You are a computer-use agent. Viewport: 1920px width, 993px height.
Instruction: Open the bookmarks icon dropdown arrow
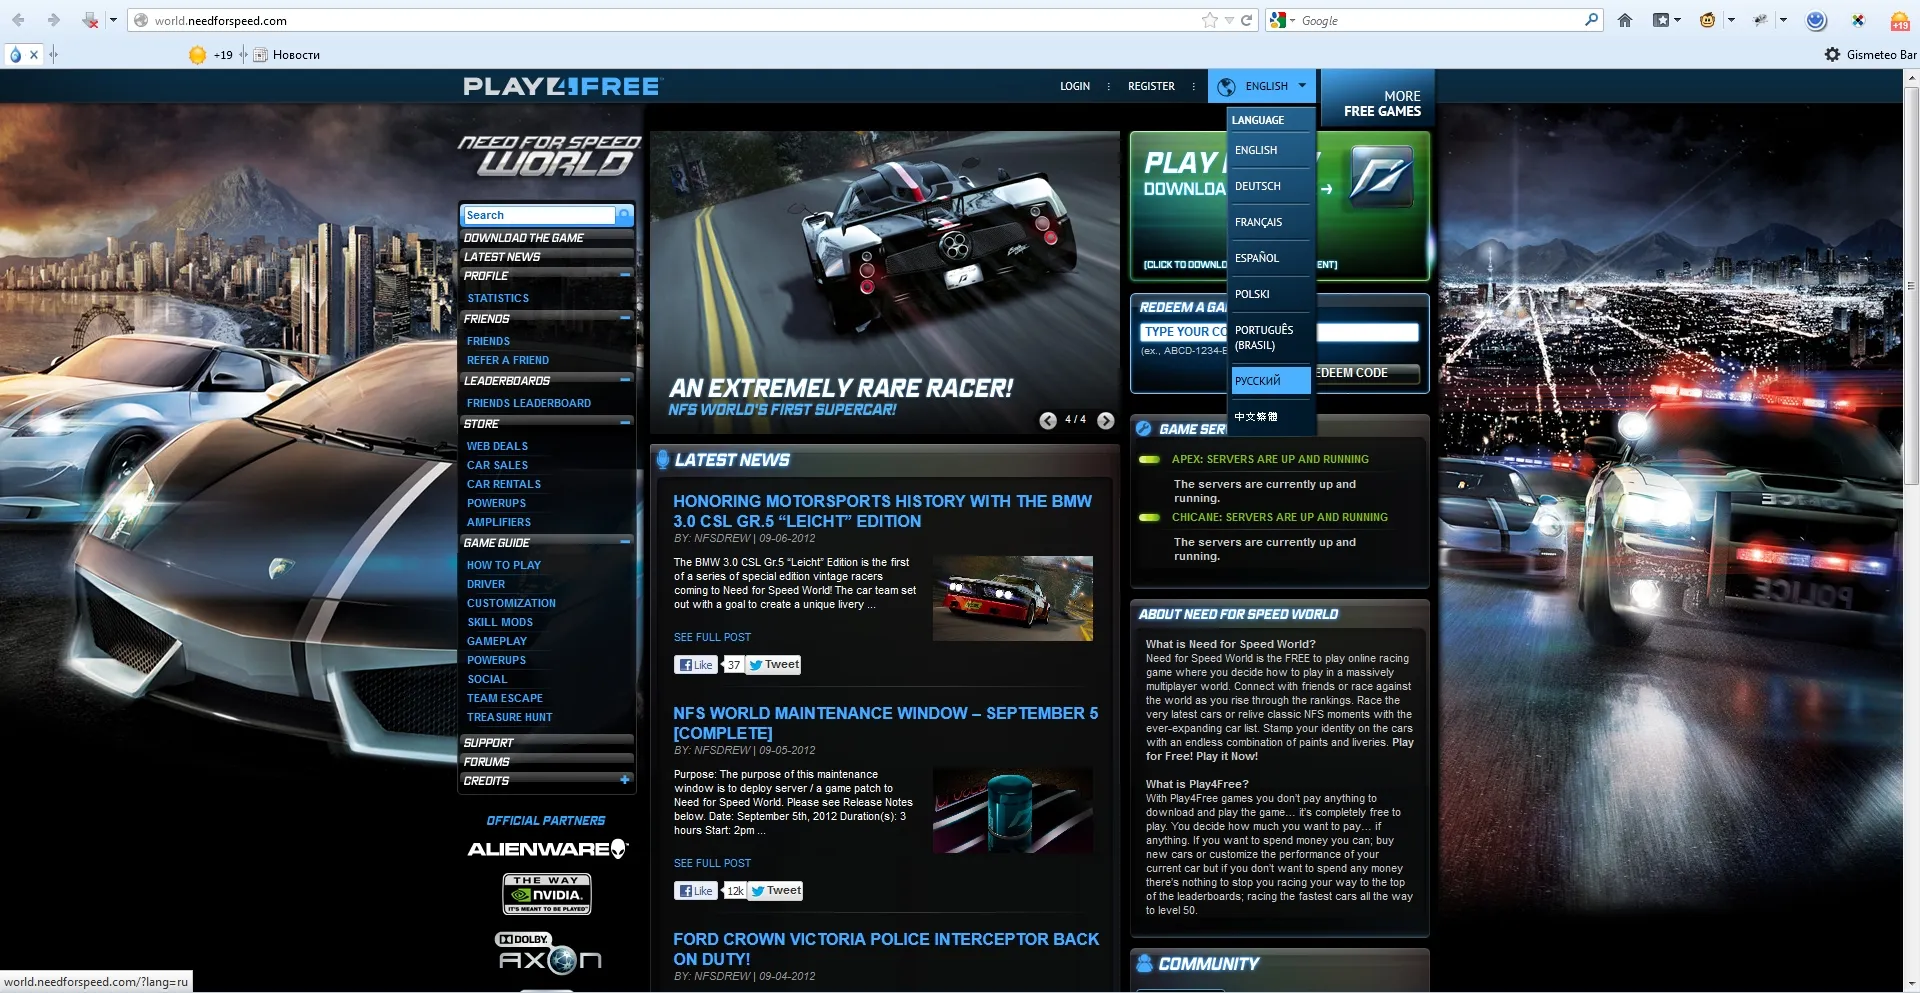pos(1677,20)
